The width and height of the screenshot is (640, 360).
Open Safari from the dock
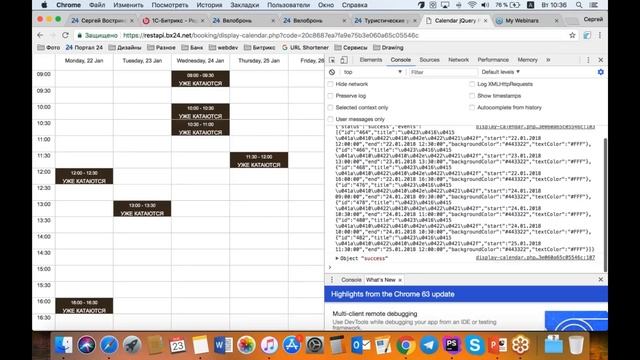pos(109,345)
